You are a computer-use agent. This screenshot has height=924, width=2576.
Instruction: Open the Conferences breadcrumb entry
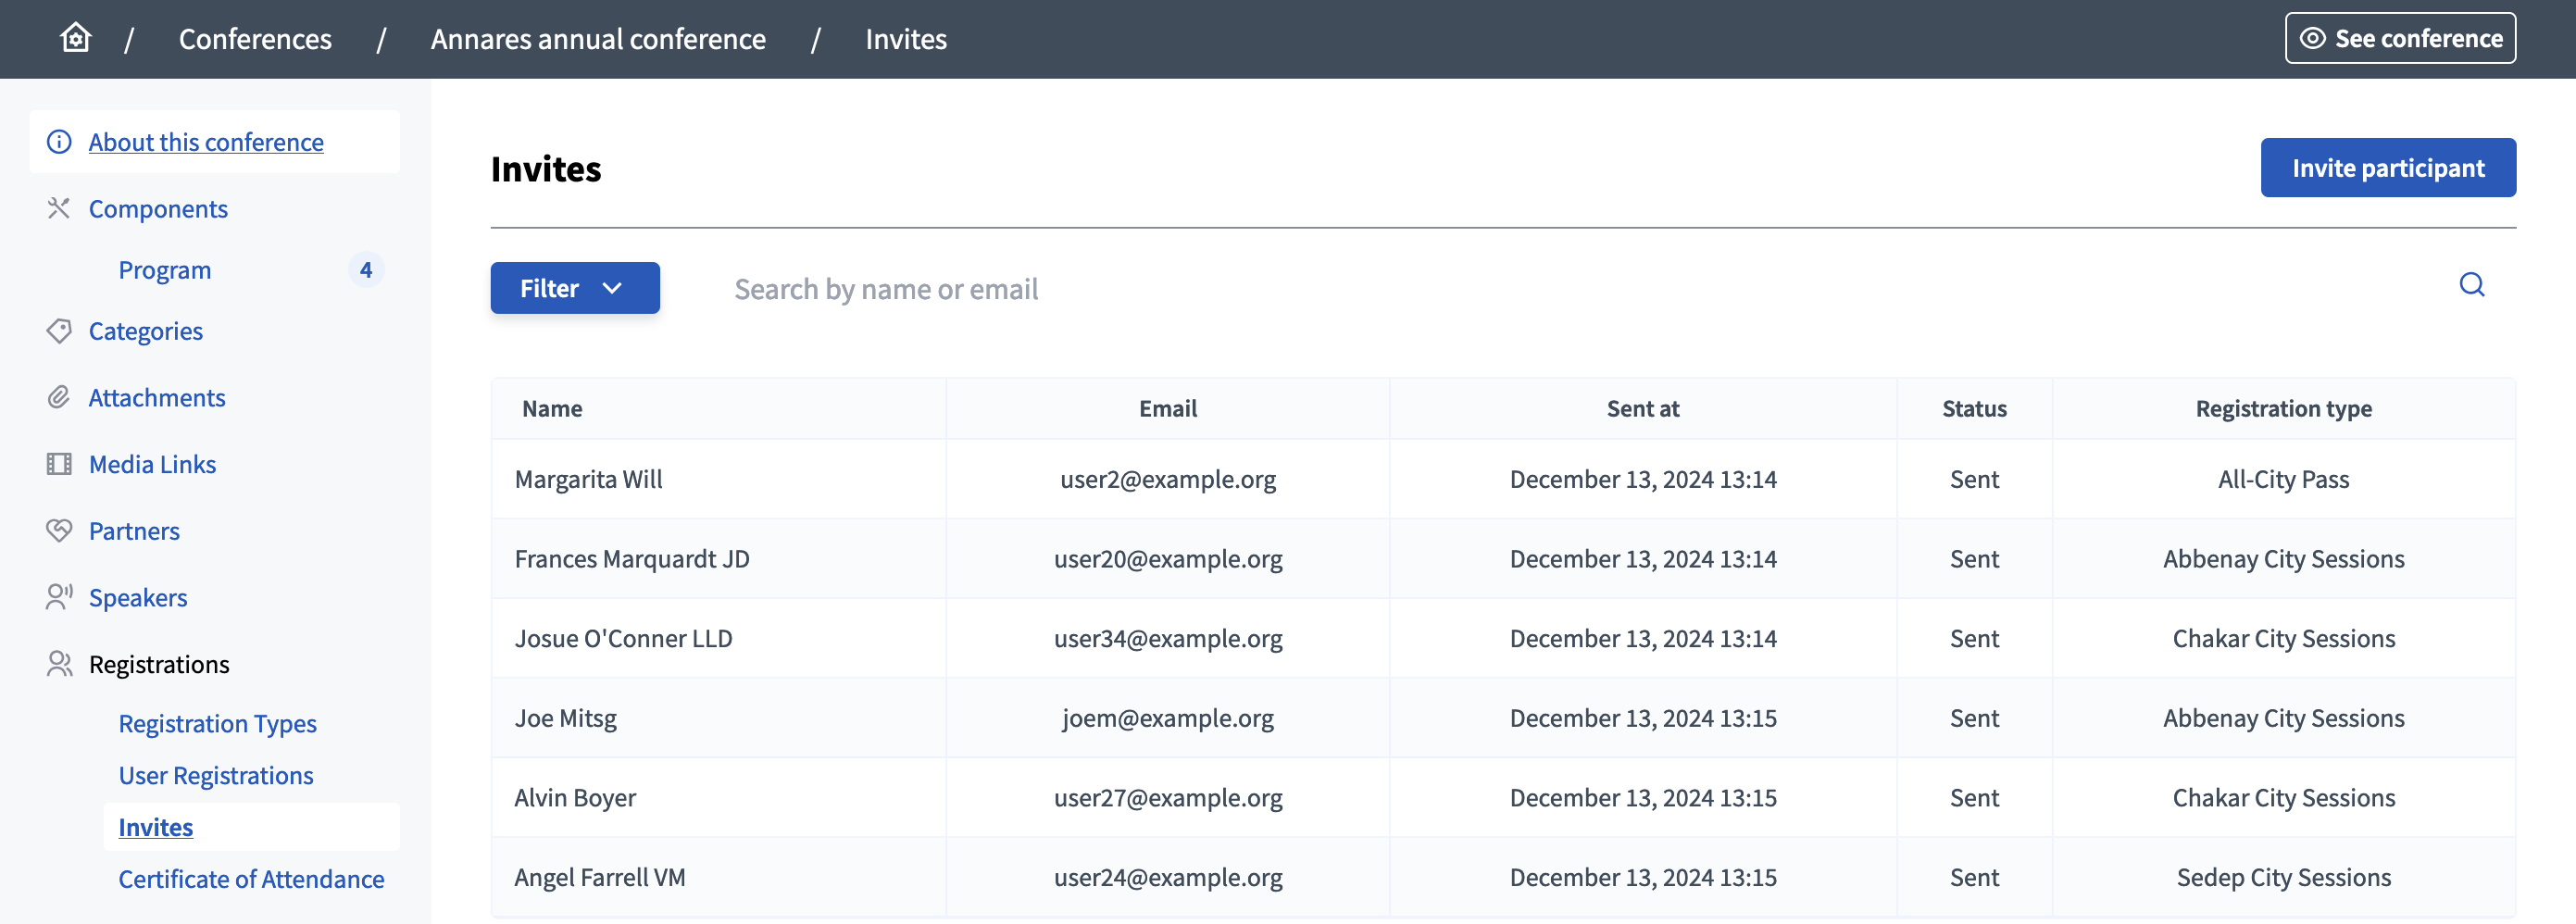[x=255, y=38]
